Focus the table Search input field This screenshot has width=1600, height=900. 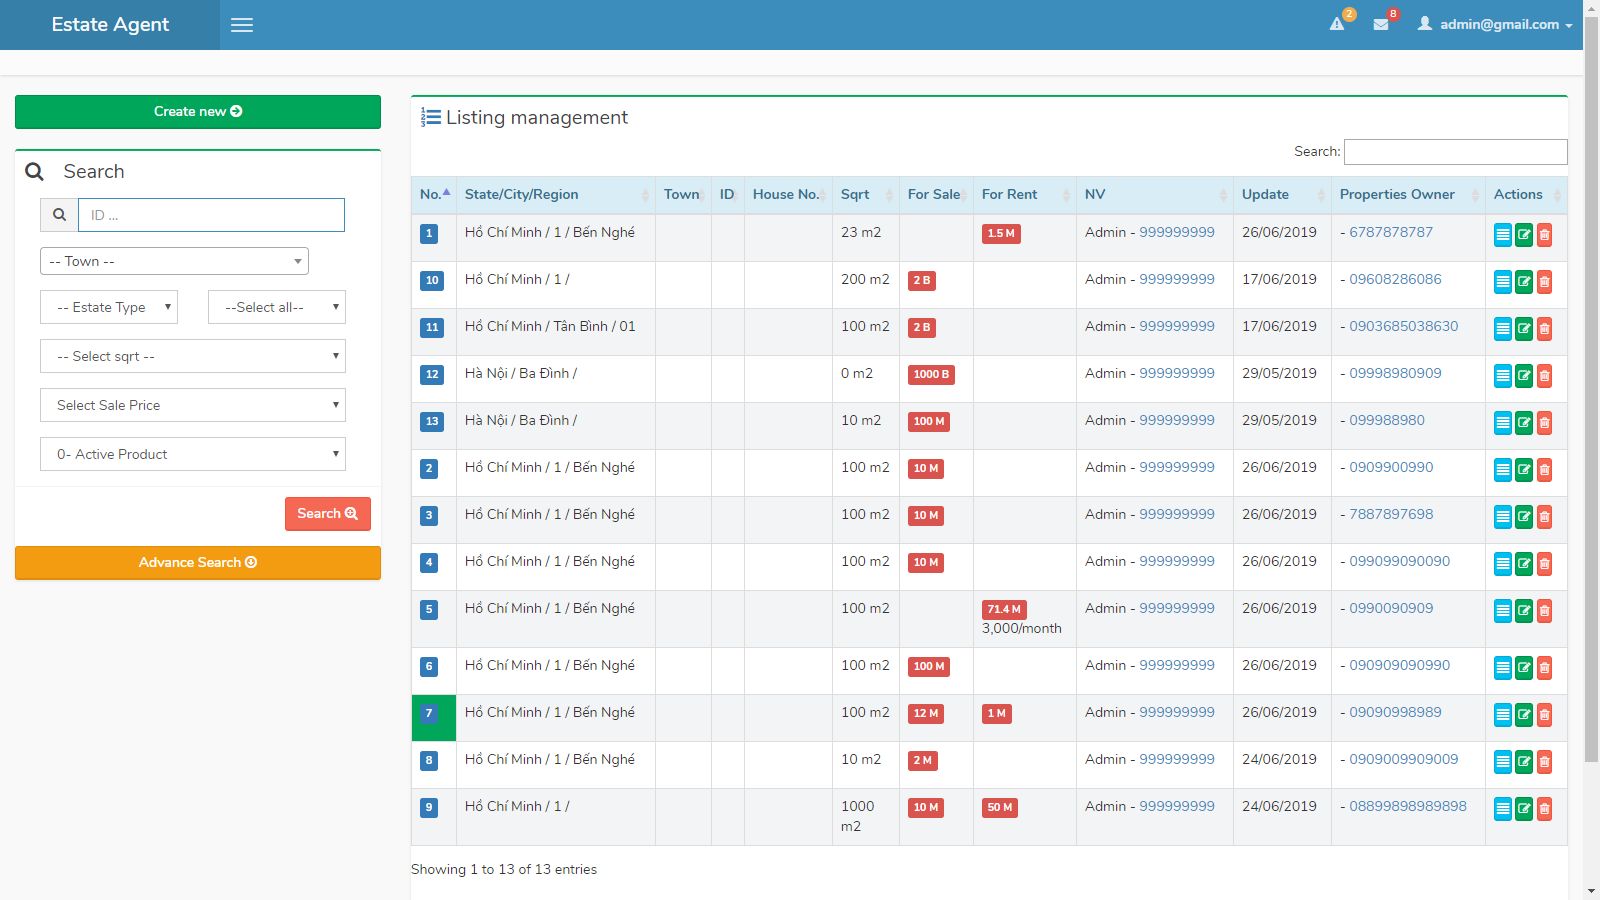coord(1455,152)
